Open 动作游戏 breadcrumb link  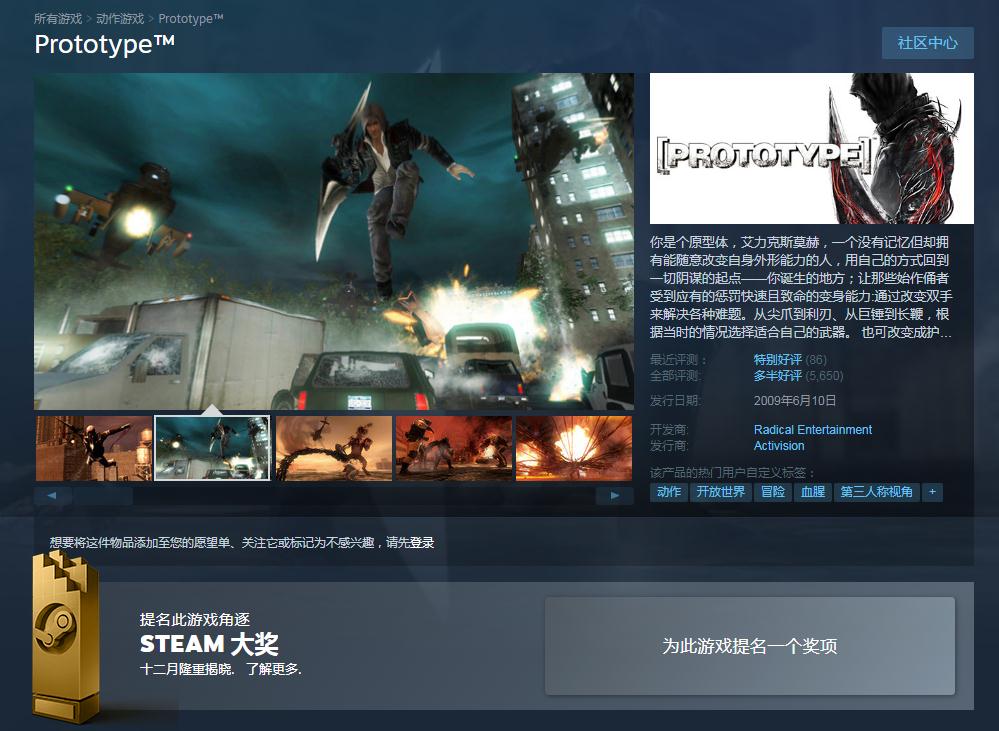[120, 18]
